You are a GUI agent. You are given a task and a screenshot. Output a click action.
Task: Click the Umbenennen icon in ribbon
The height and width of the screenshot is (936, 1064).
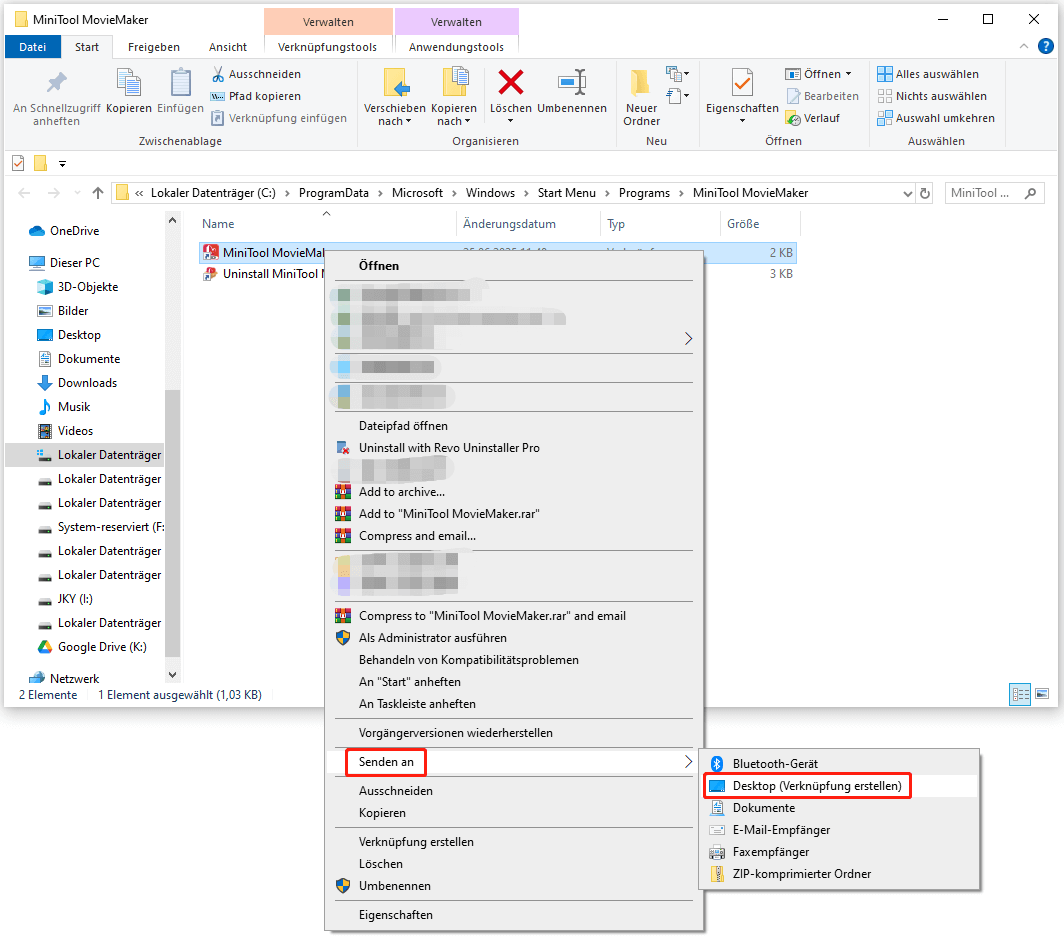[571, 82]
